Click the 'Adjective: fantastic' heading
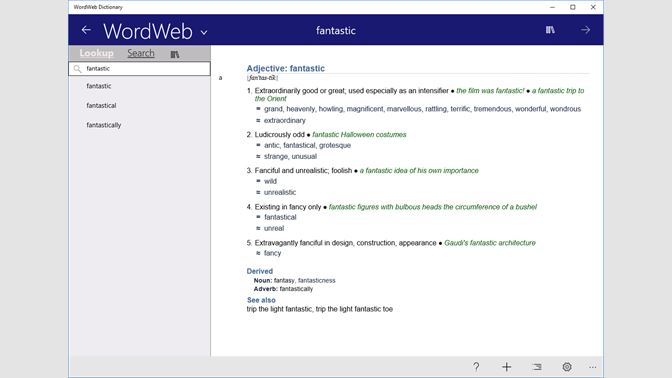Screen dimensions: 672x378 (x=285, y=68)
